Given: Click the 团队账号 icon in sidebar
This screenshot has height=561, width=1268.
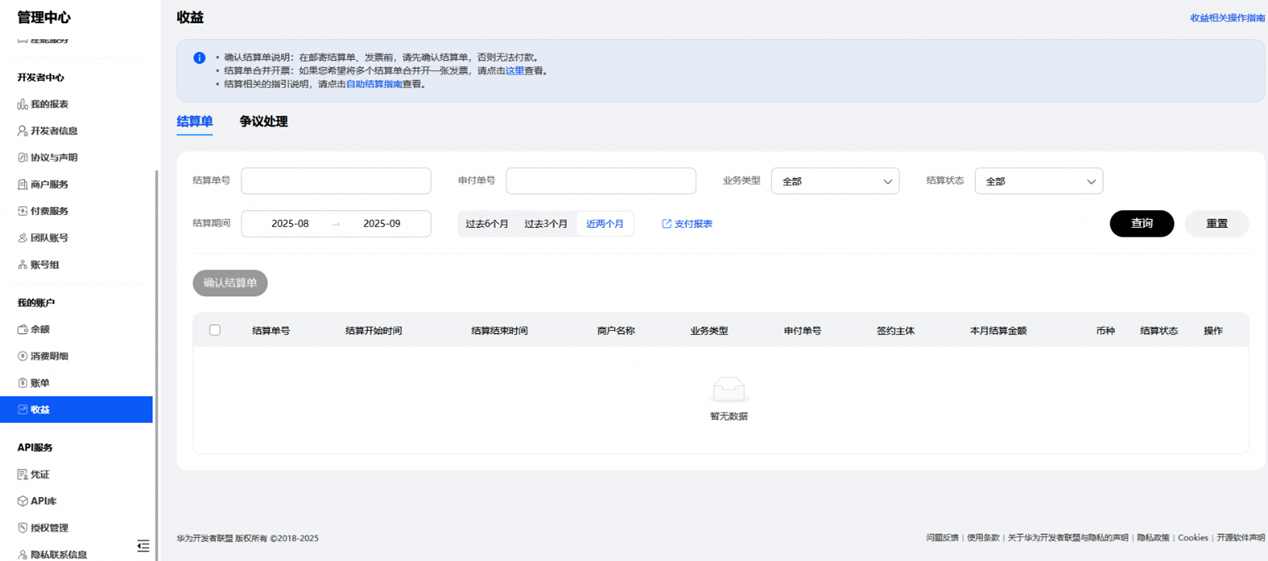Looking at the screenshot, I should 22,238.
